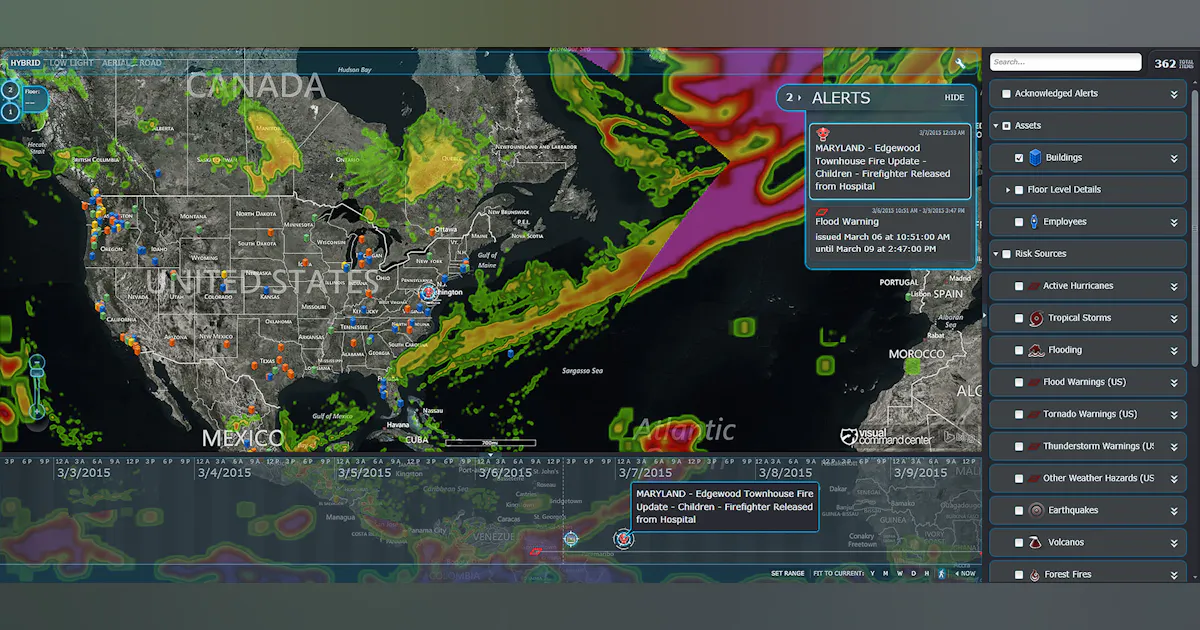Enable the Active Hurricanes checkbox
Image resolution: width=1200 pixels, height=630 pixels.
pos(1019,286)
